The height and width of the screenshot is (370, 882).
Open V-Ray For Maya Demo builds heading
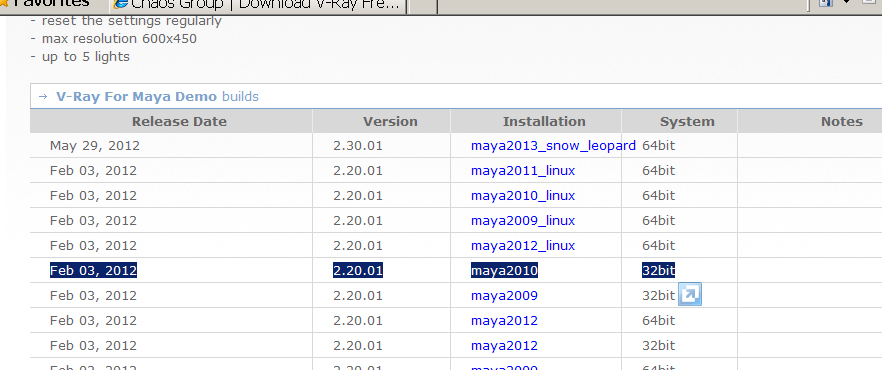158,96
